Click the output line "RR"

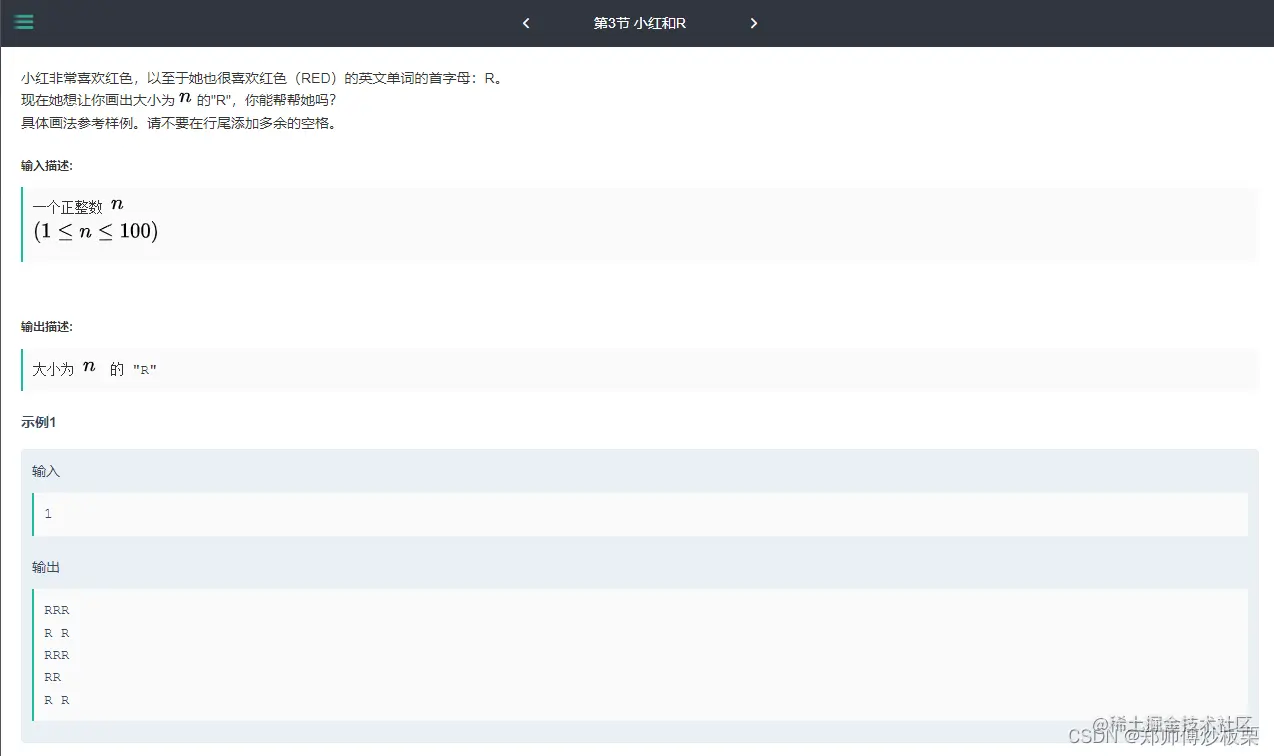(53, 677)
